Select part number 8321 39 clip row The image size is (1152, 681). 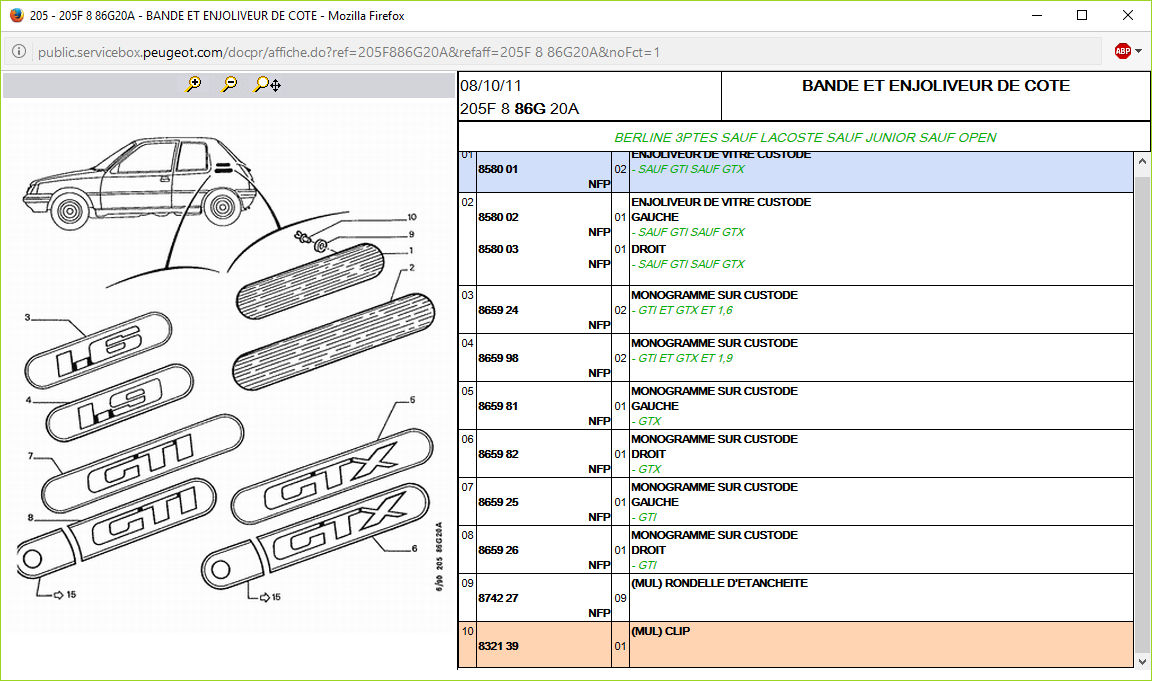(x=498, y=646)
